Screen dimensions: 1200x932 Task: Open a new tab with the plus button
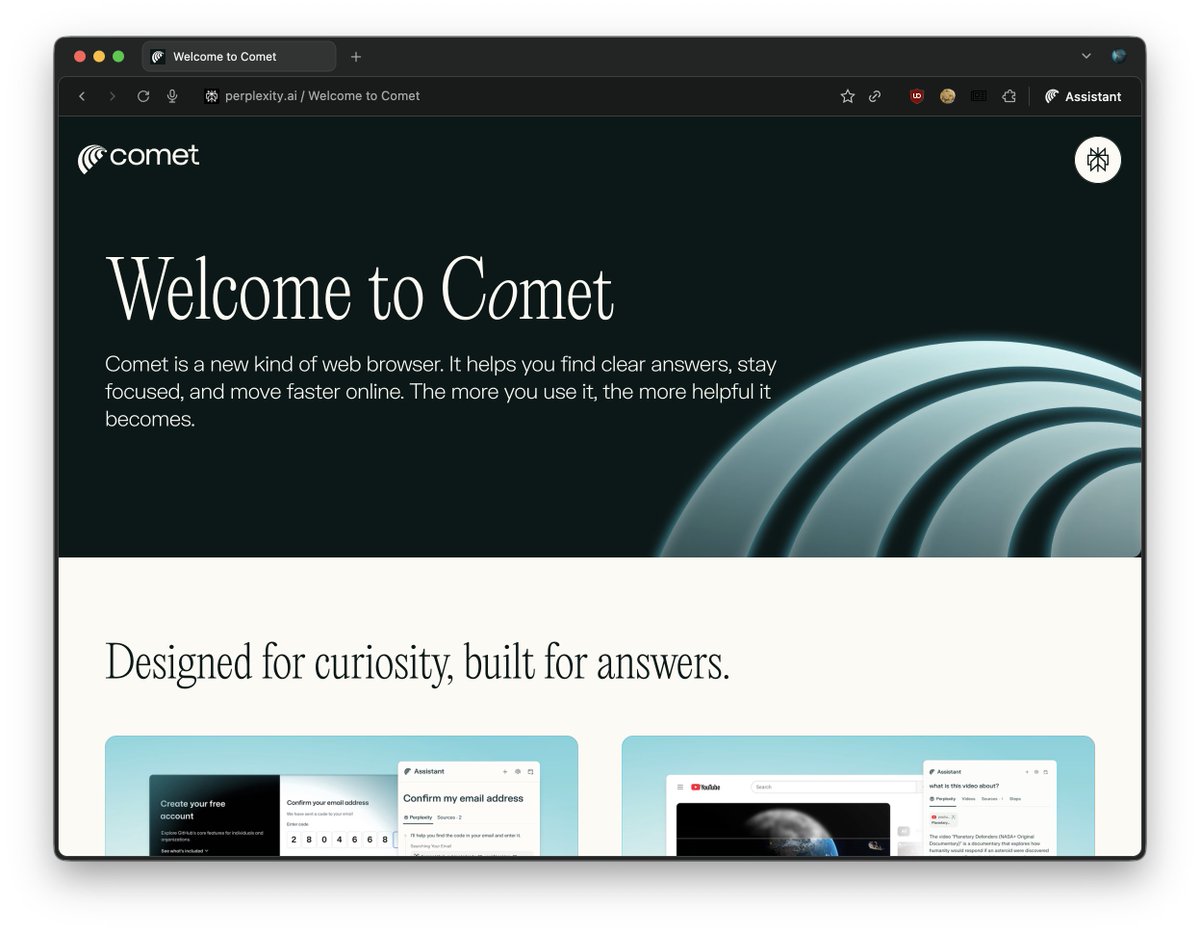[356, 57]
